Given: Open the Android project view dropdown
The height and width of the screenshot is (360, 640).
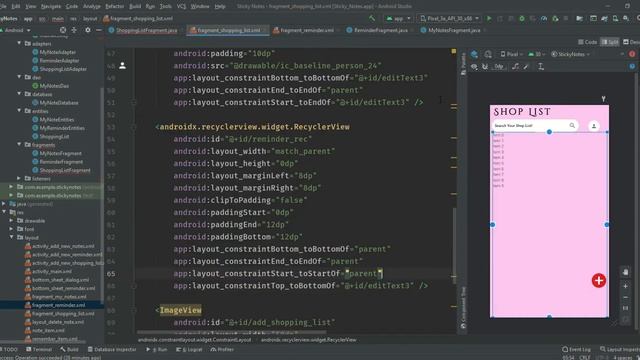Looking at the screenshot, I should (16, 30).
